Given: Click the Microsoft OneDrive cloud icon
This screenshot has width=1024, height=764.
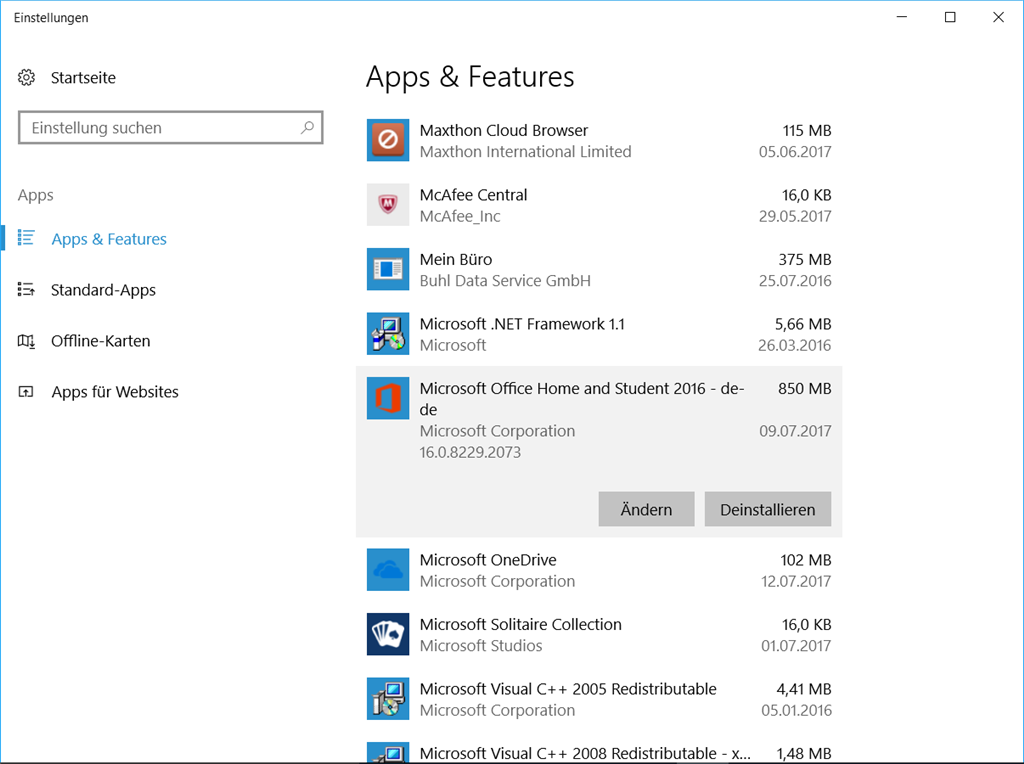Looking at the screenshot, I should (x=388, y=570).
